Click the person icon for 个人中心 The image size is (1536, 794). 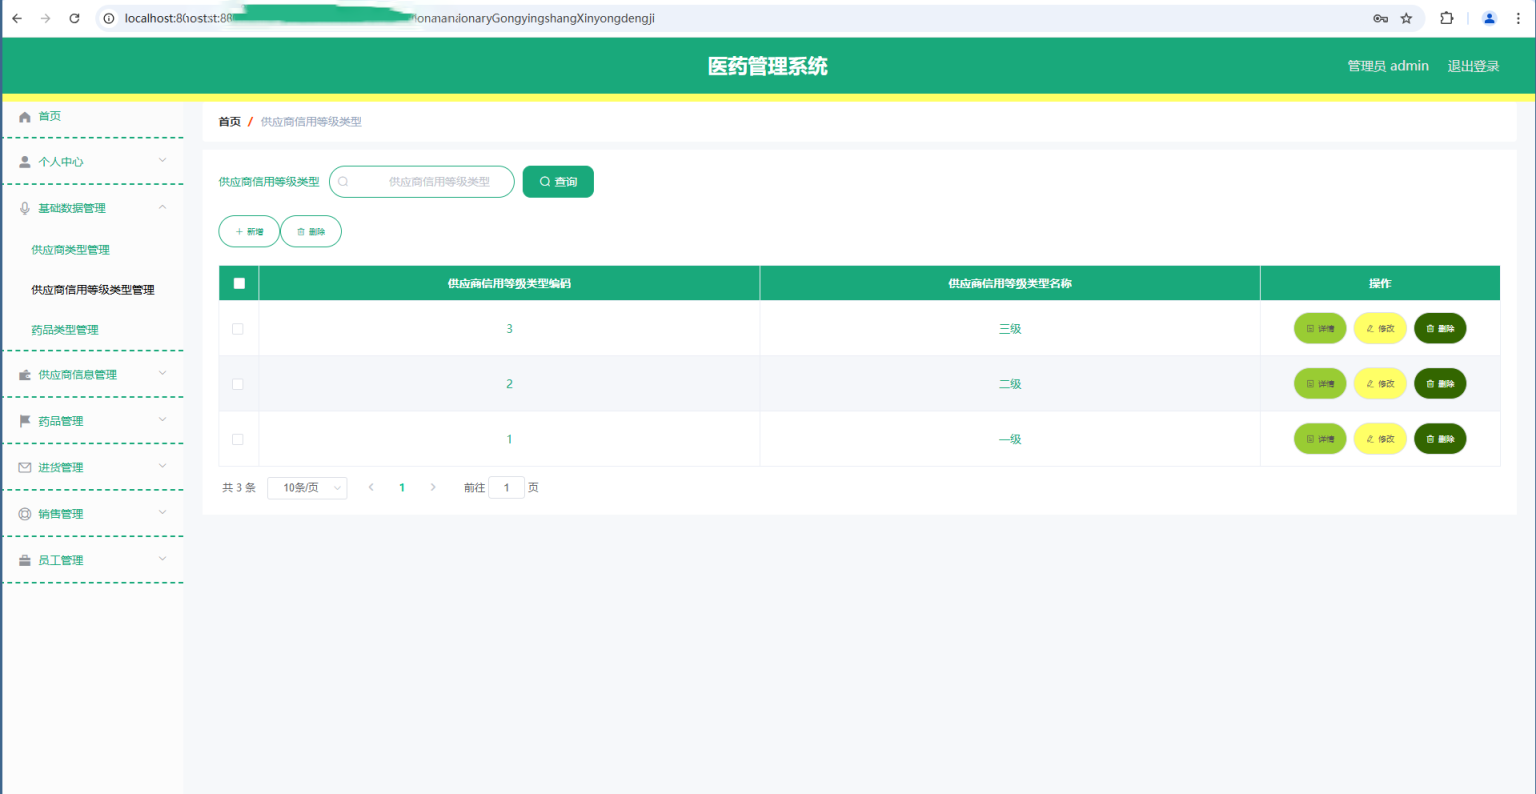click(x=25, y=162)
